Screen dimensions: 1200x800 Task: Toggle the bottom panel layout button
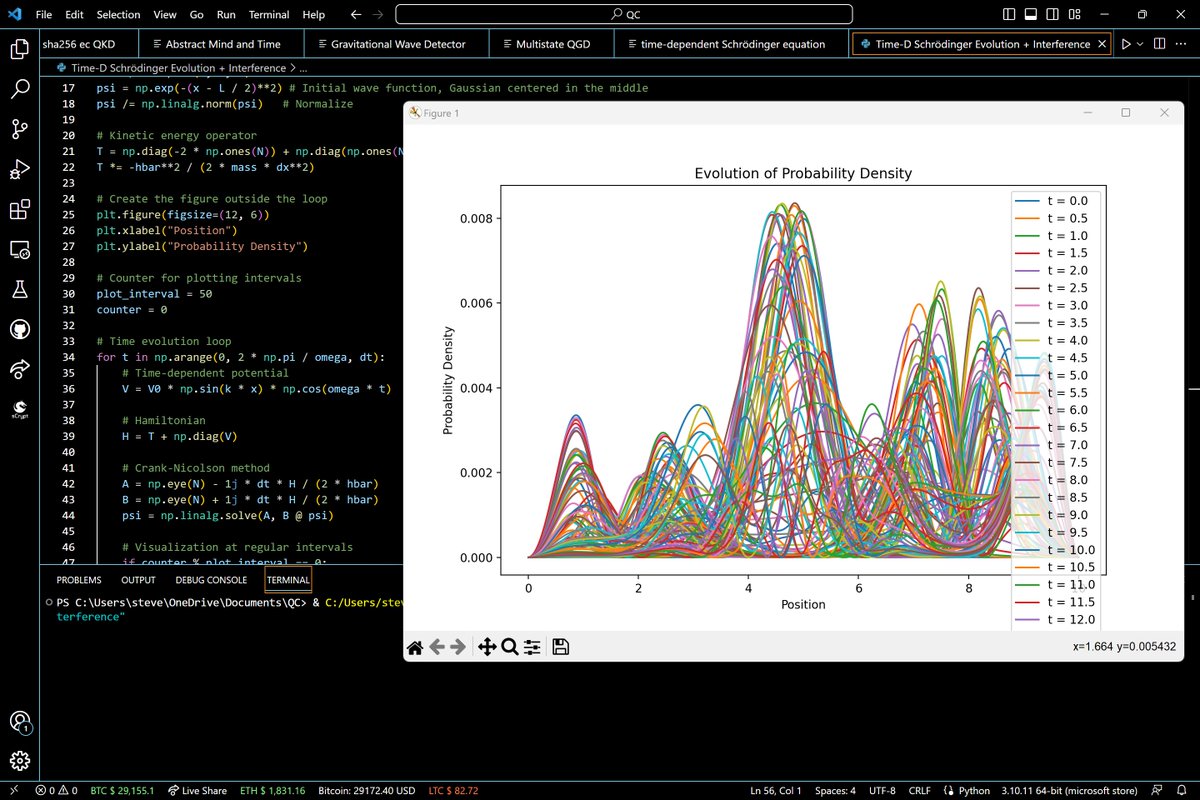[1033, 15]
